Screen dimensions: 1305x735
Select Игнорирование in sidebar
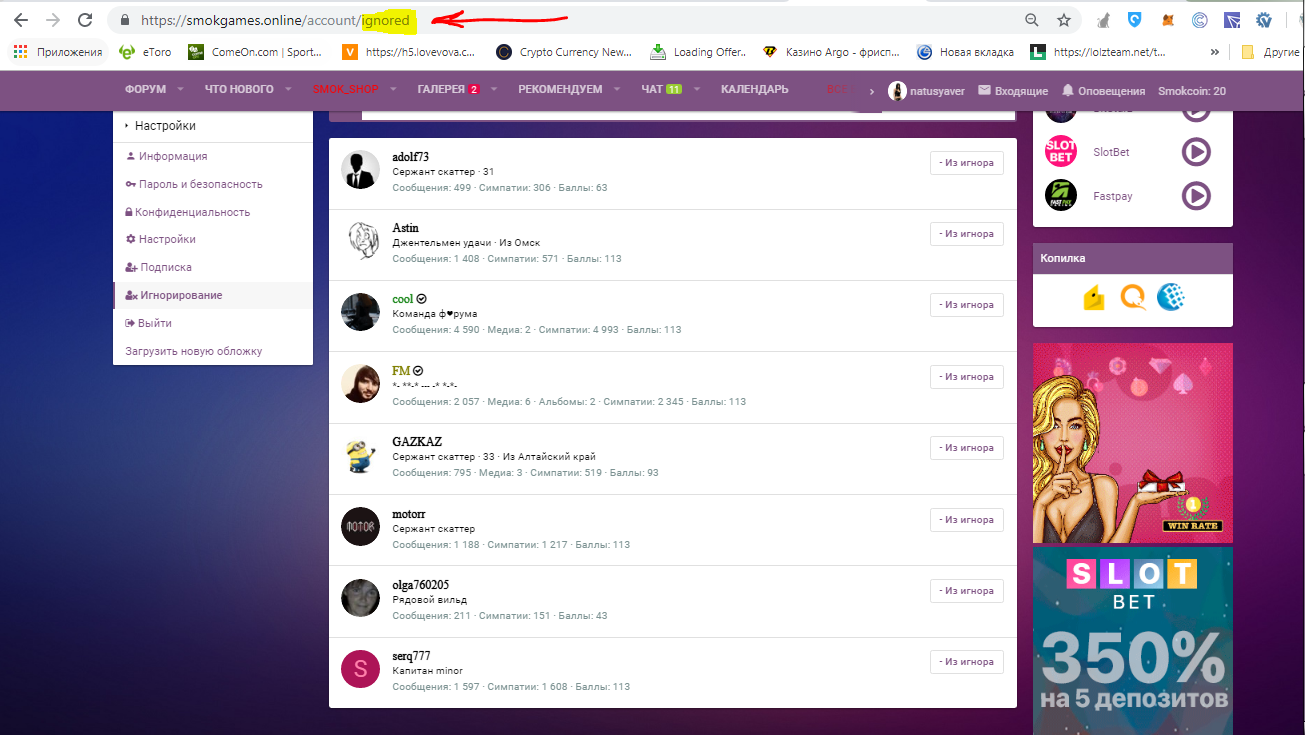(x=213, y=295)
